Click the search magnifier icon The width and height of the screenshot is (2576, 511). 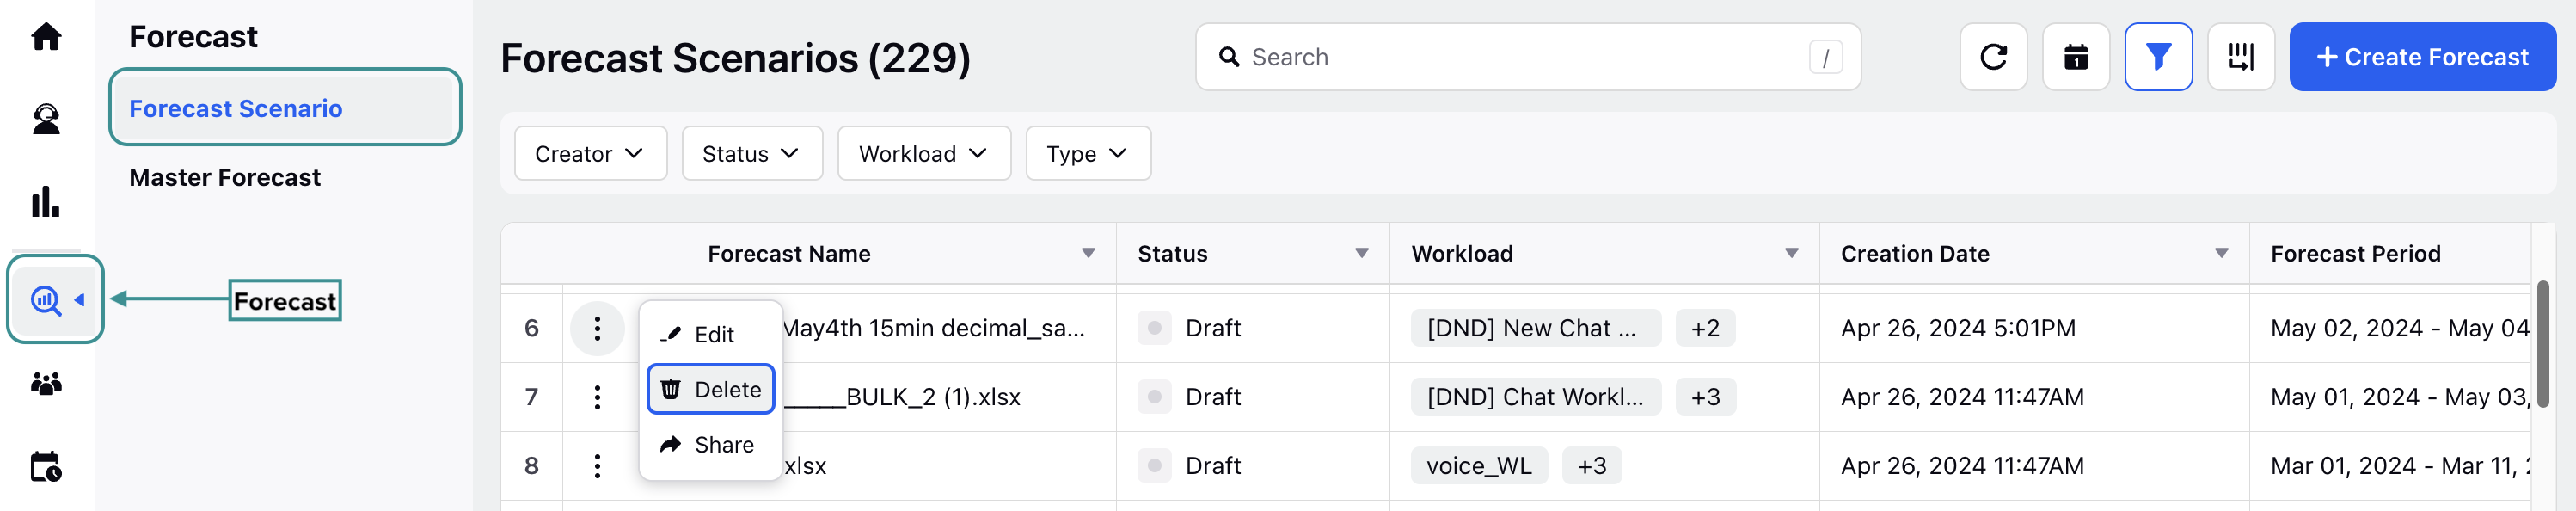(x=1229, y=57)
